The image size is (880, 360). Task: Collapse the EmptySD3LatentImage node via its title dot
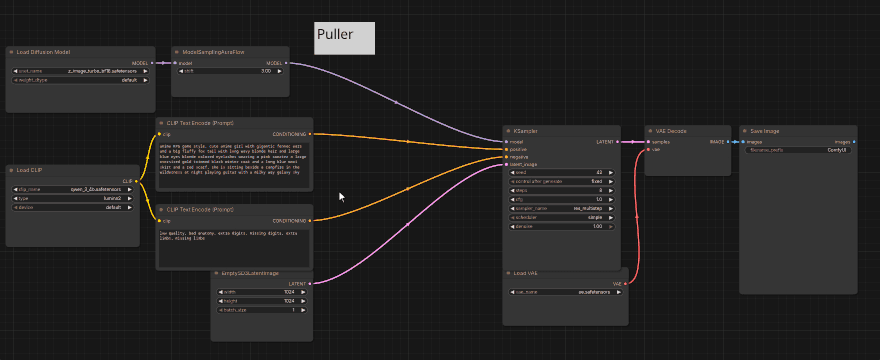pyautogui.click(x=216, y=274)
